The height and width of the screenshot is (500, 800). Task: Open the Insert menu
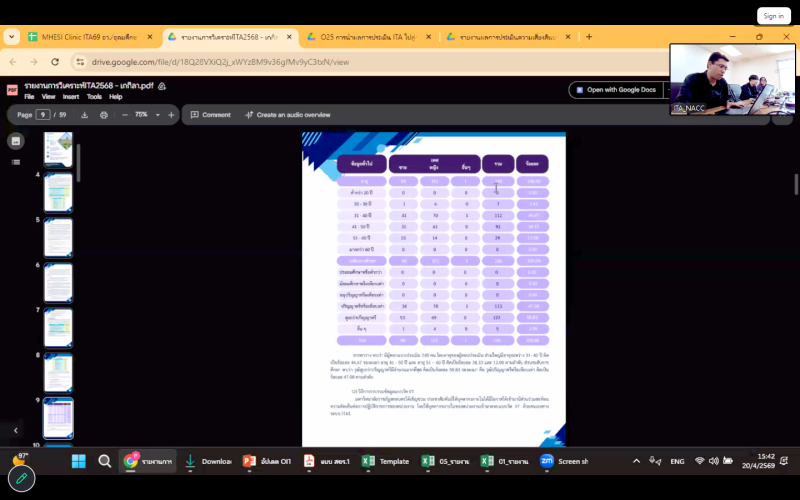tap(70, 97)
